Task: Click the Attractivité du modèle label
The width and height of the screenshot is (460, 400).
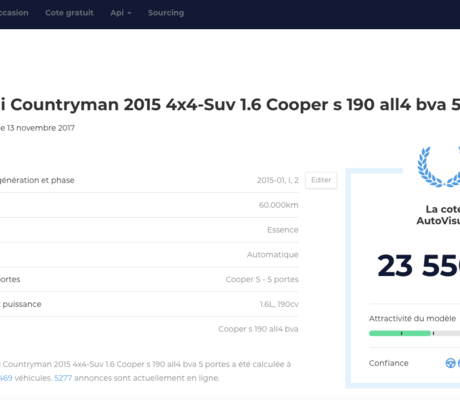Action: click(x=412, y=319)
